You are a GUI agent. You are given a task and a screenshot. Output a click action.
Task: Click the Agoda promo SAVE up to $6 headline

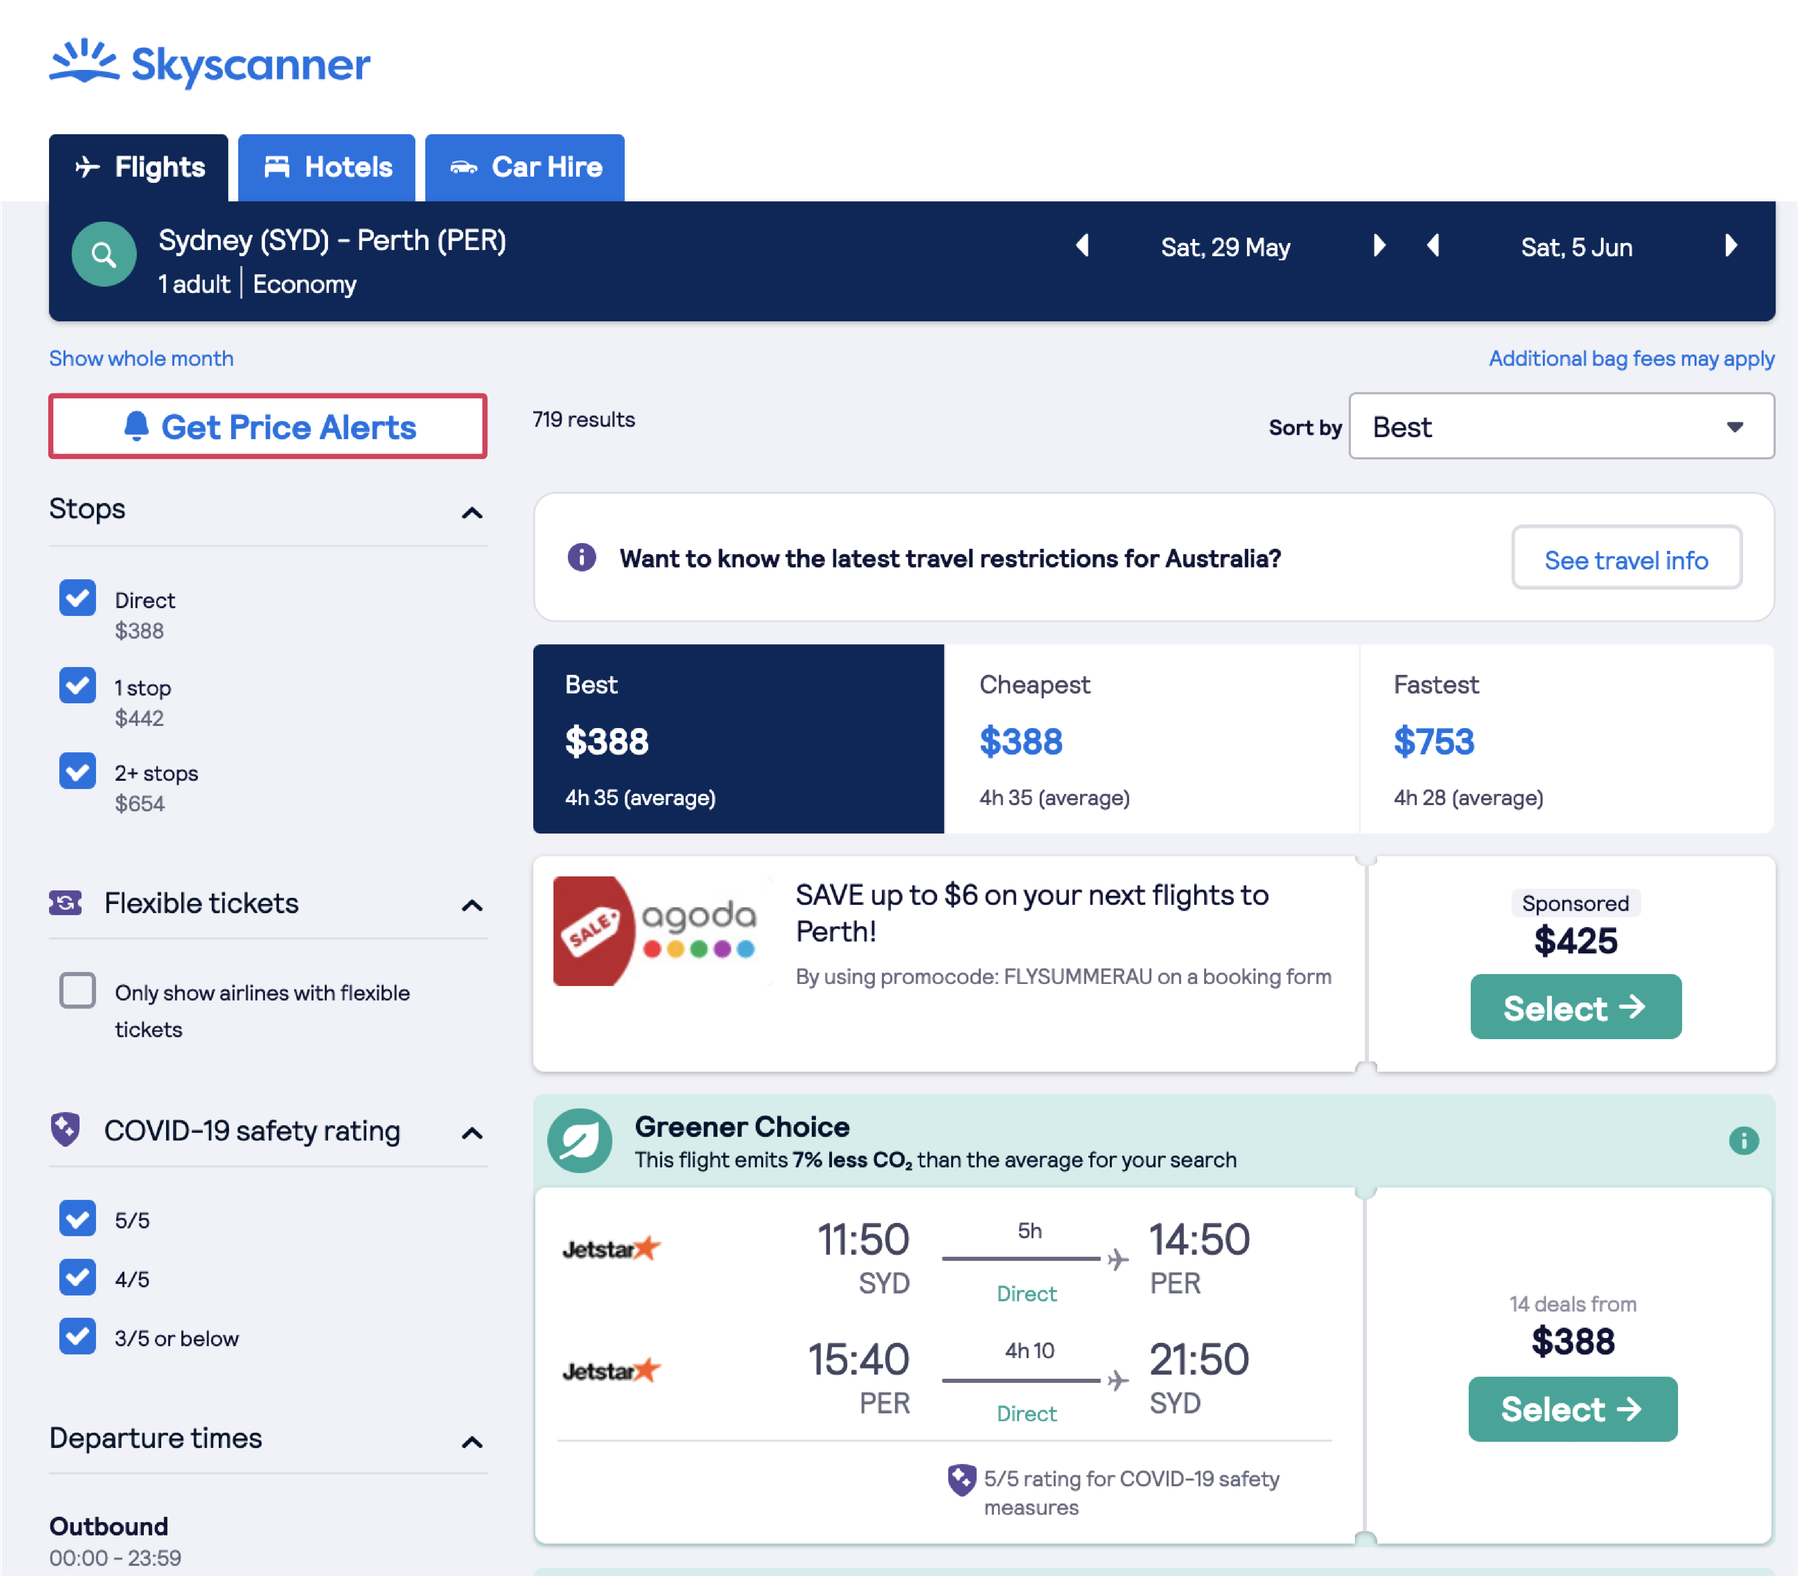tap(1032, 913)
